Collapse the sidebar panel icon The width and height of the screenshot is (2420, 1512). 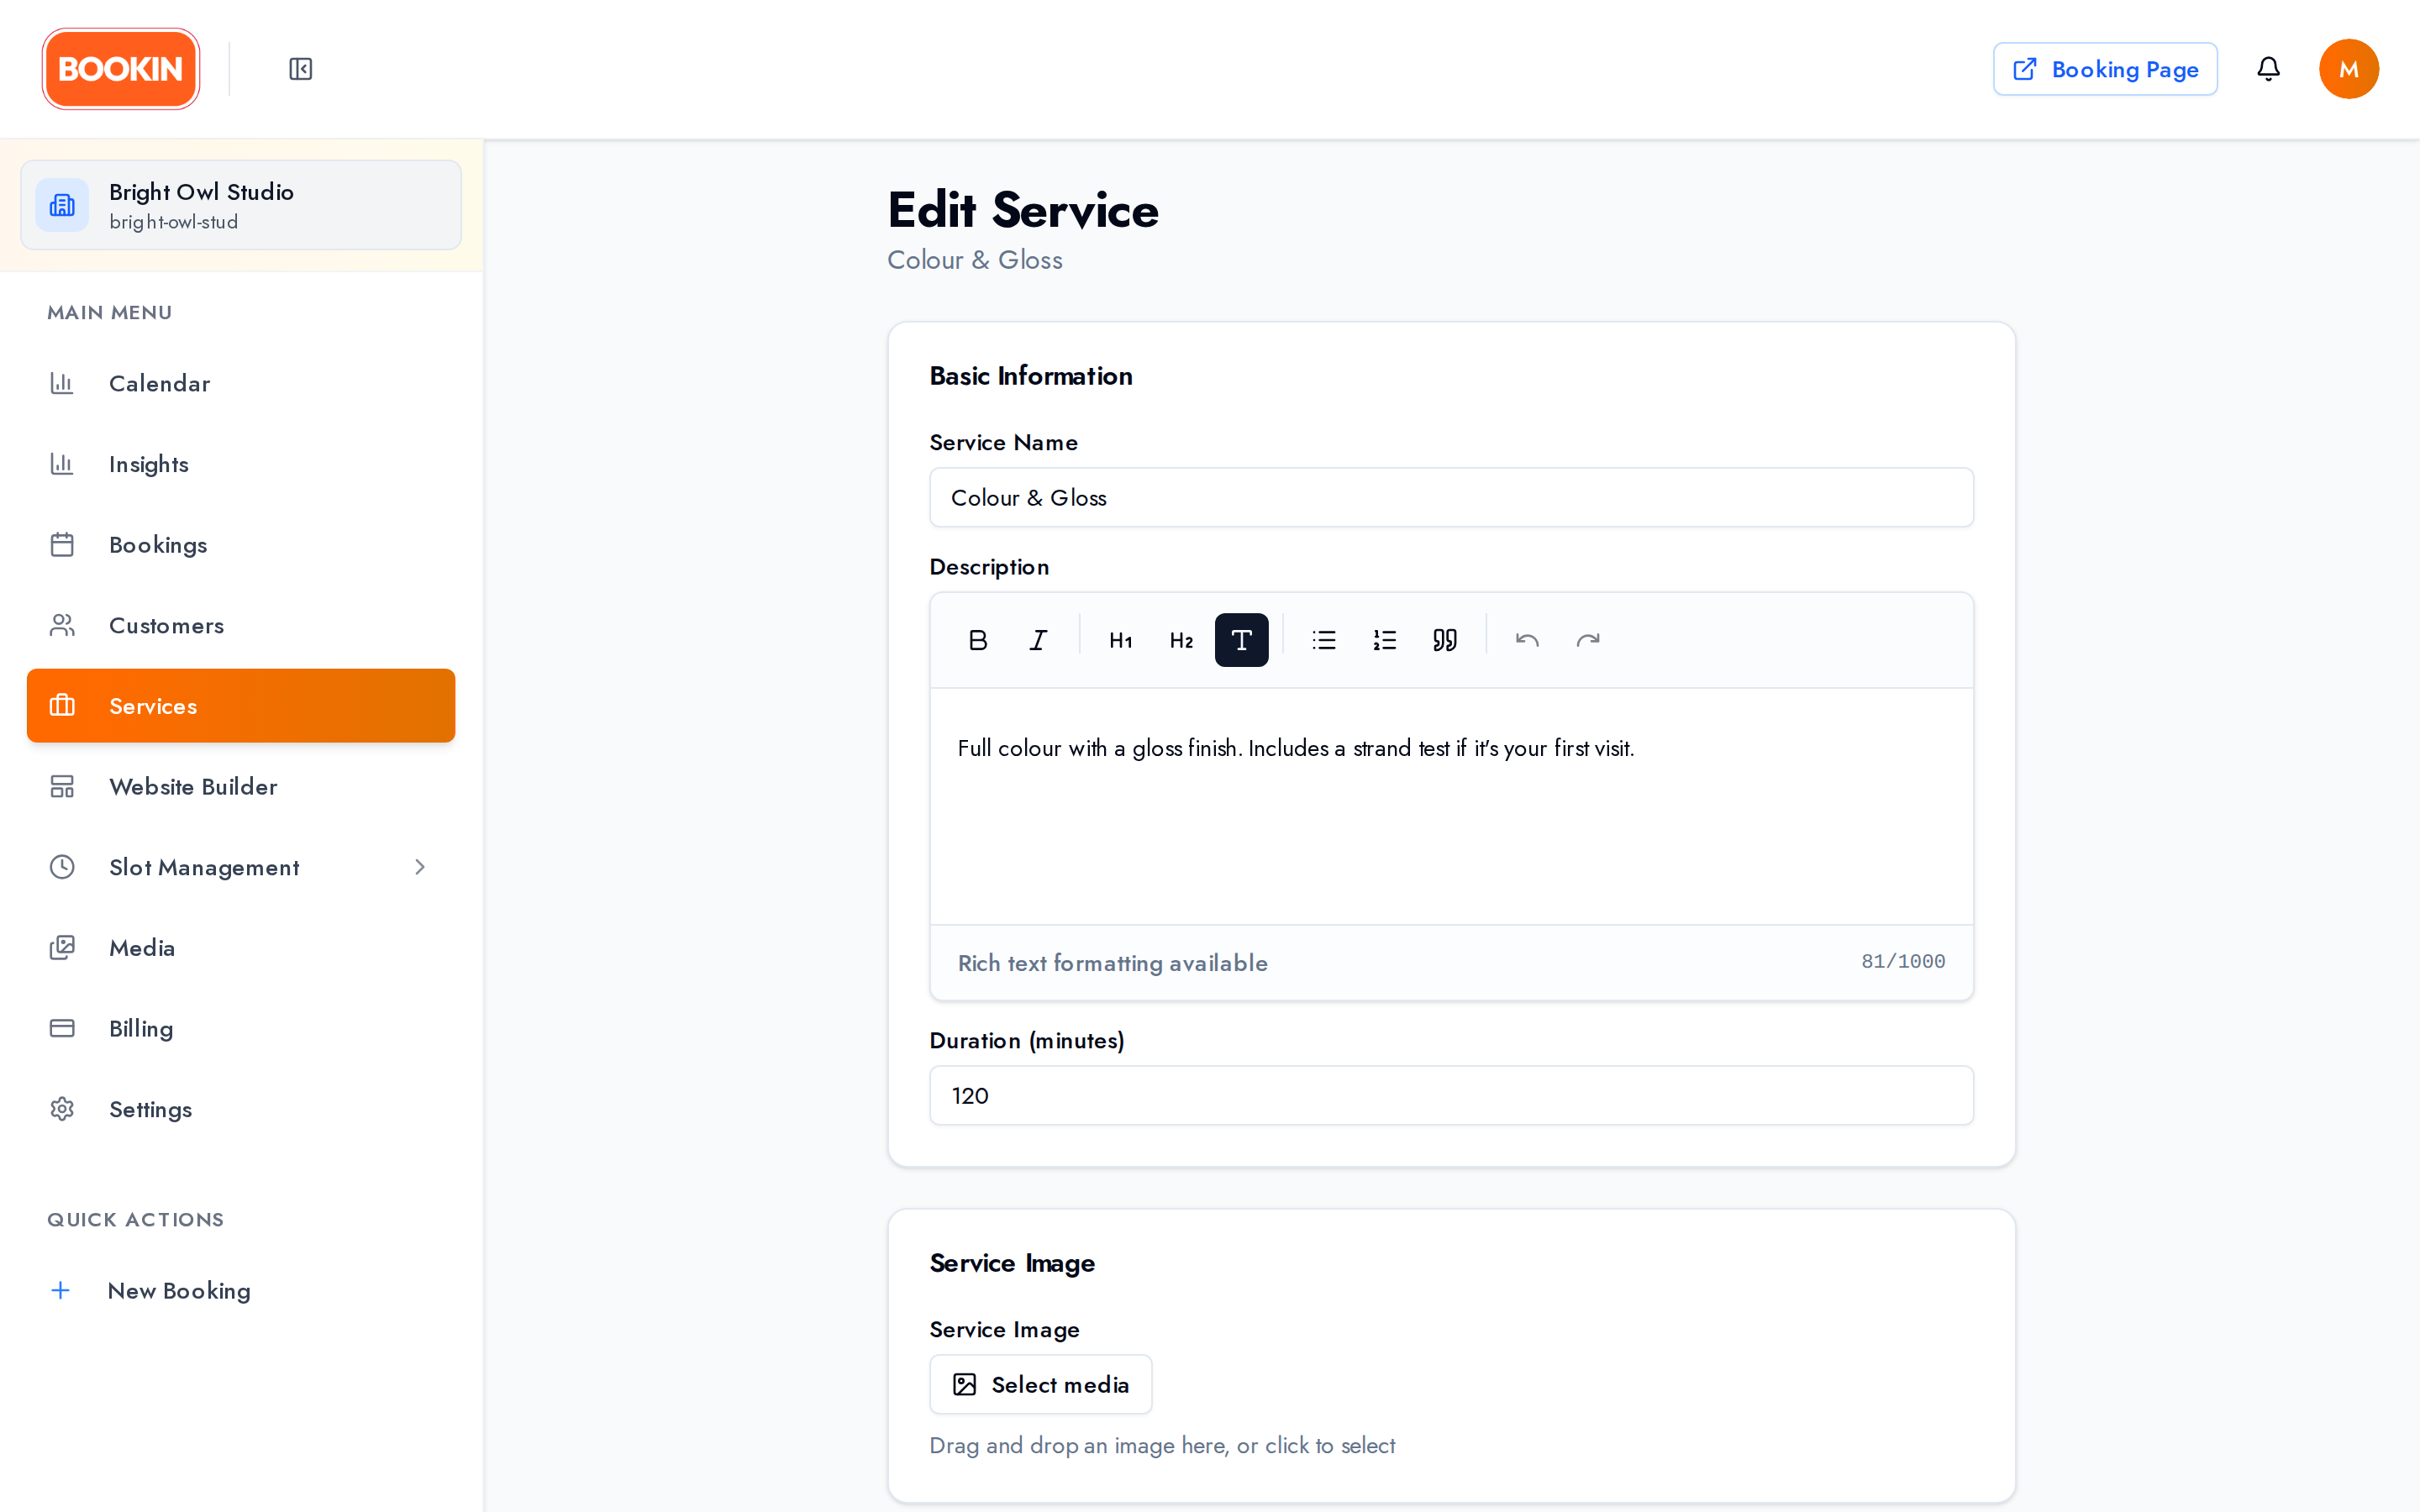[x=301, y=69]
